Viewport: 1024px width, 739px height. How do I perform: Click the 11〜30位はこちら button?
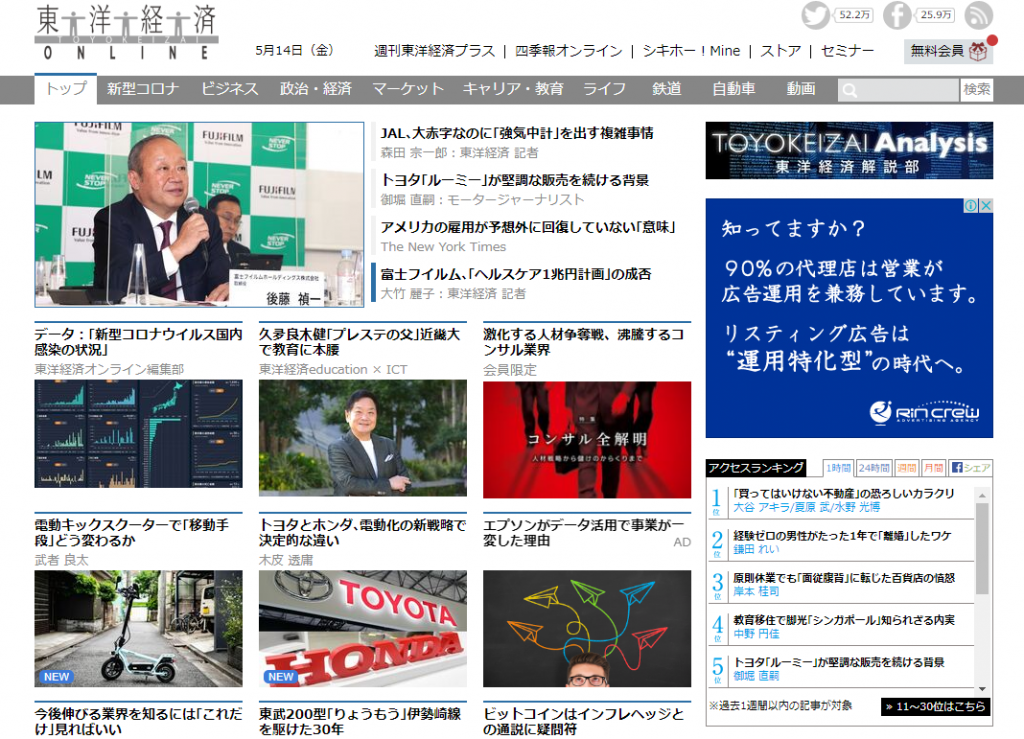pyautogui.click(x=935, y=706)
